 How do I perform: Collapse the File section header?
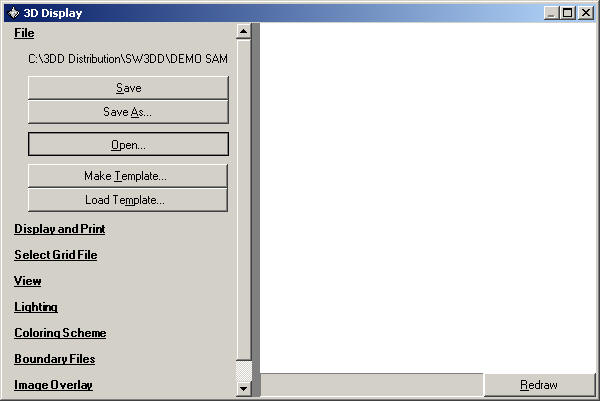(x=24, y=33)
